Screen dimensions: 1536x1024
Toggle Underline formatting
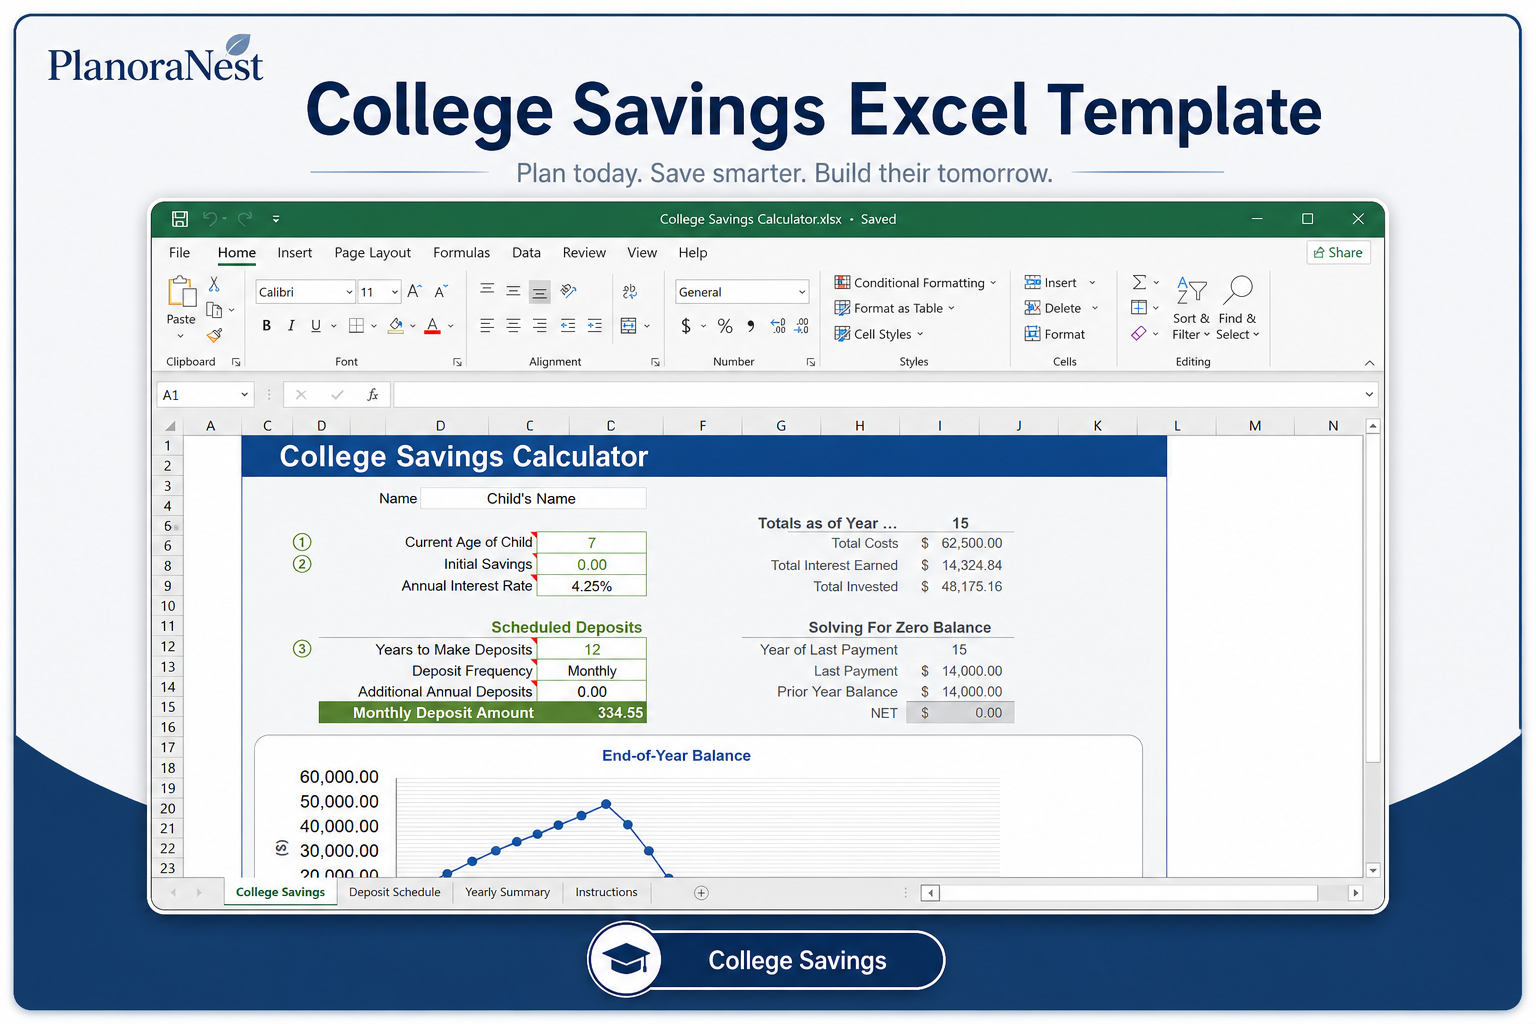(316, 325)
